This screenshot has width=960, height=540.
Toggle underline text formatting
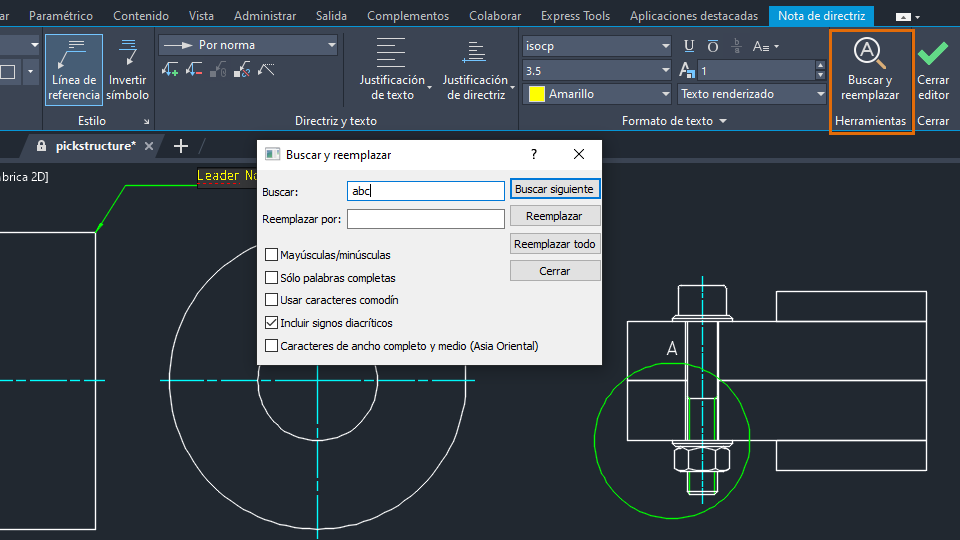point(689,46)
